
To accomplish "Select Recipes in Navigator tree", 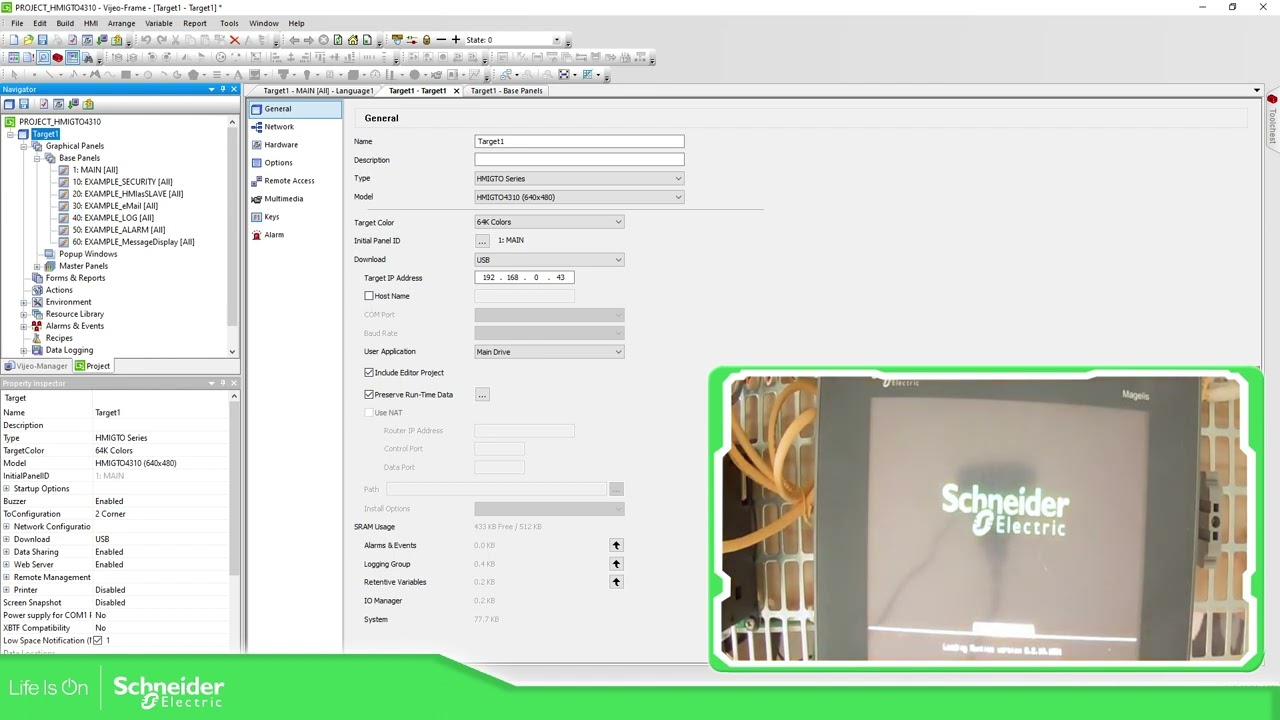I will 59,338.
